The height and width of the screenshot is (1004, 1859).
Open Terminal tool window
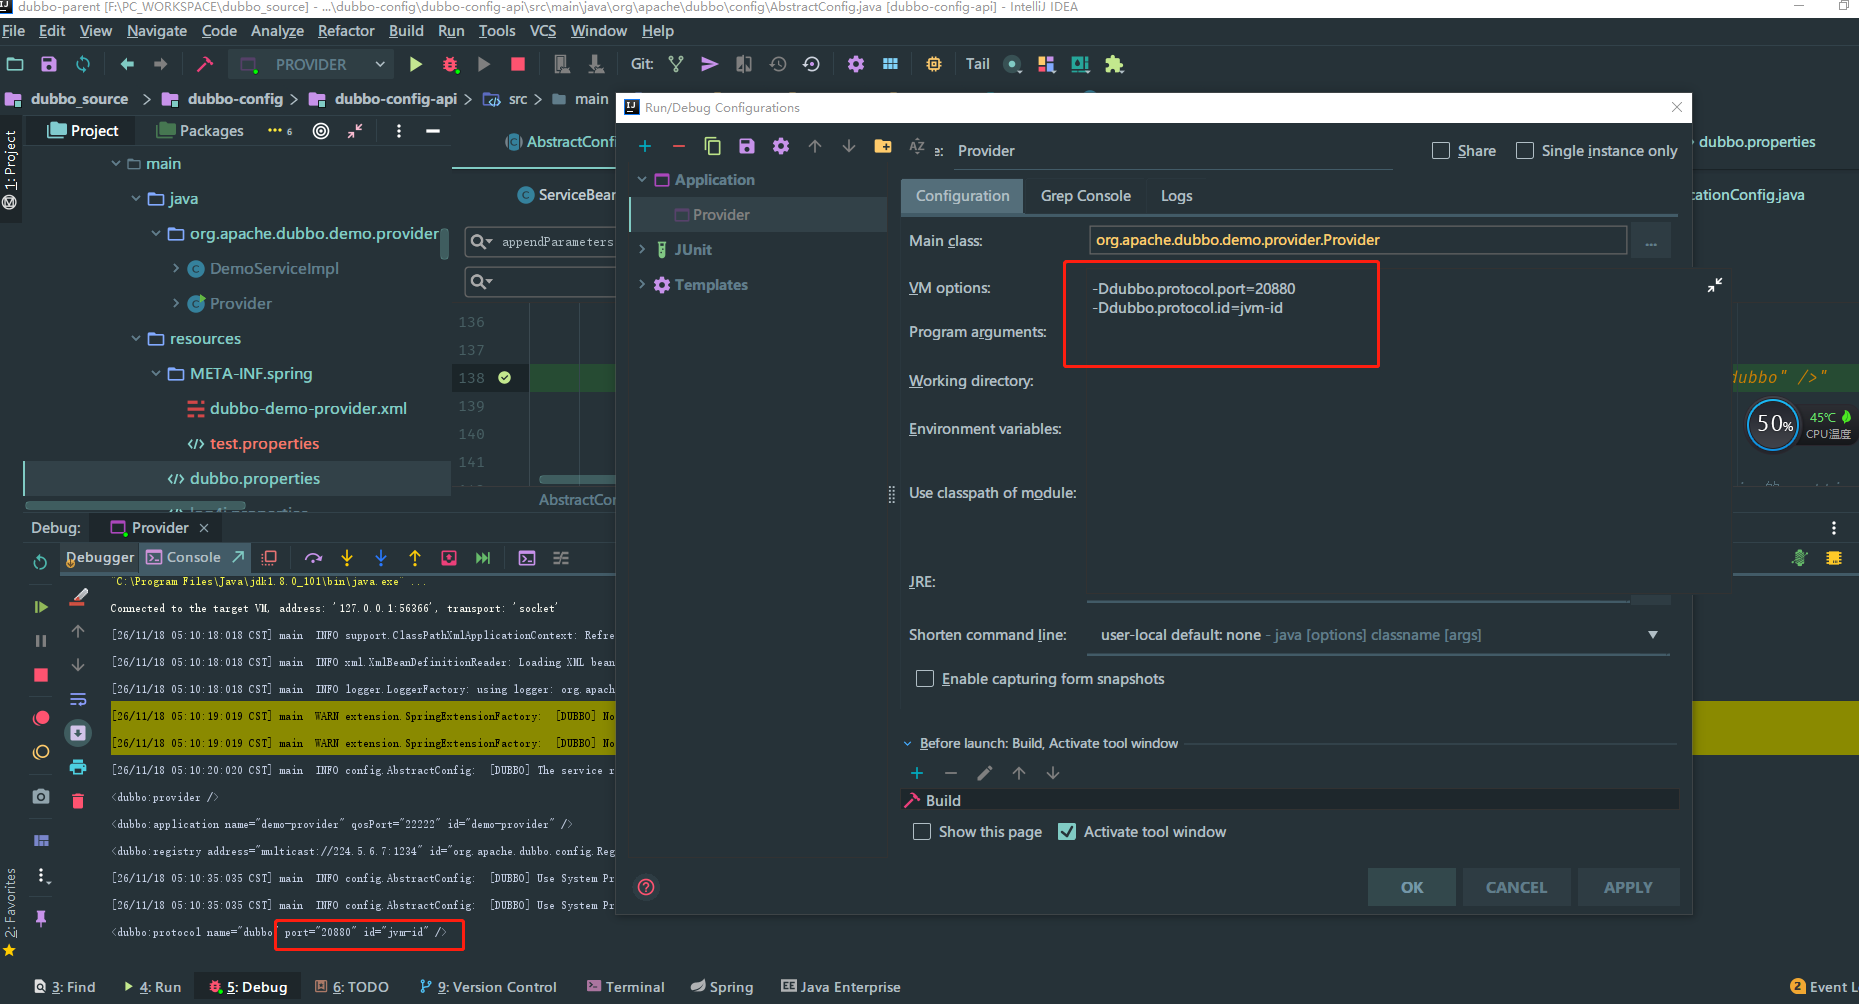click(626, 986)
